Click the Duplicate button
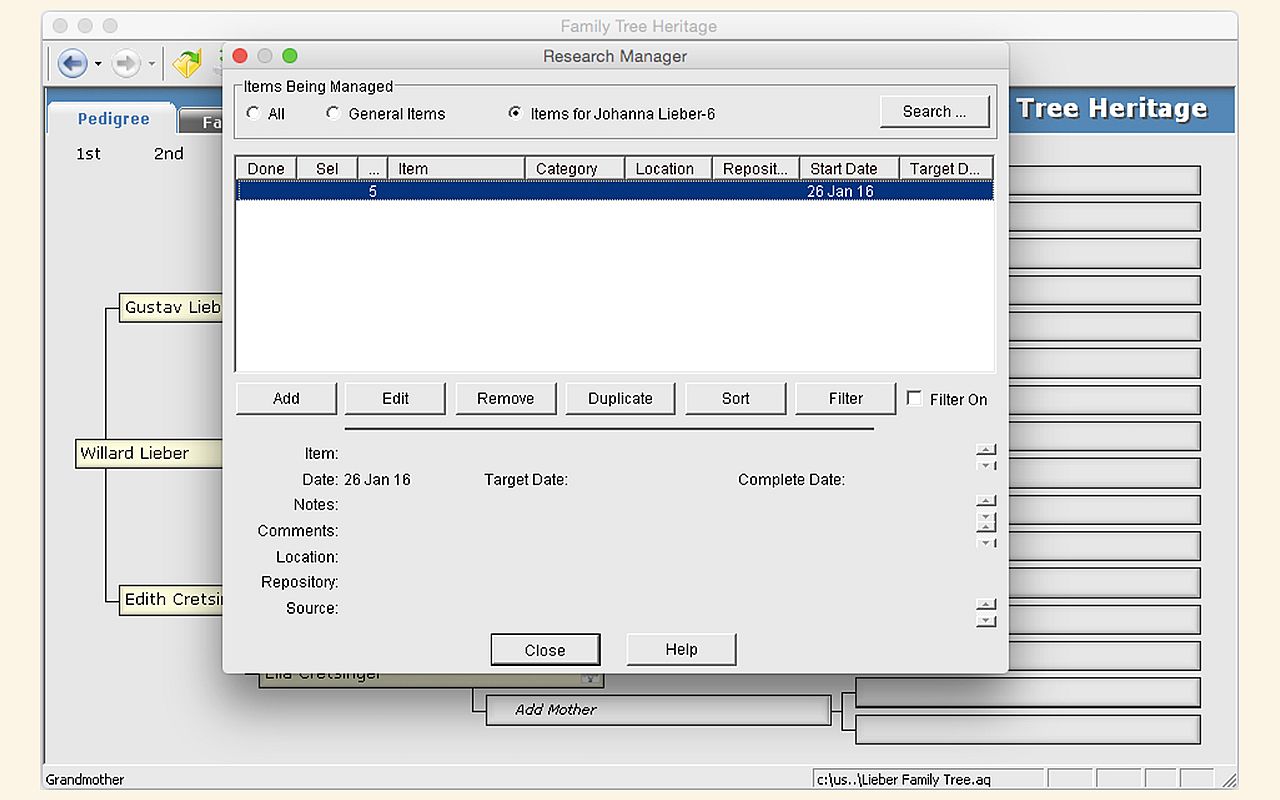The width and height of the screenshot is (1280, 800). (620, 398)
